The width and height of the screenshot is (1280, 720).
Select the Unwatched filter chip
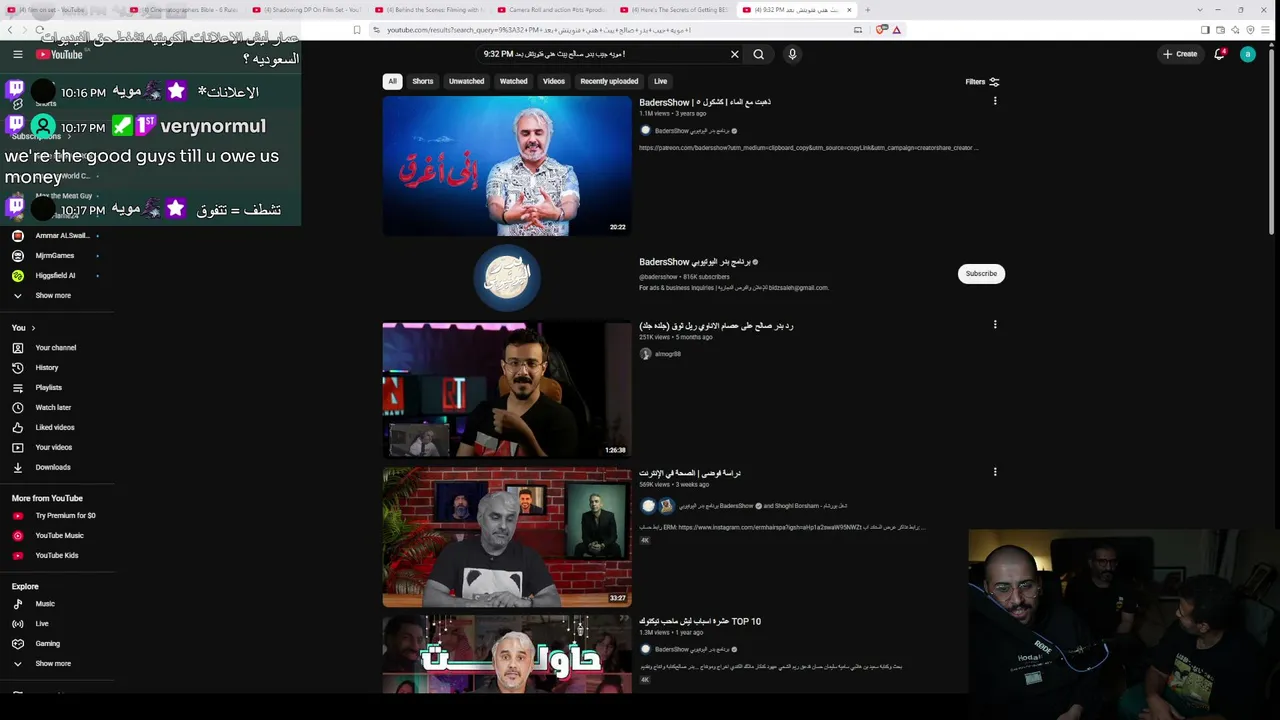click(x=466, y=81)
